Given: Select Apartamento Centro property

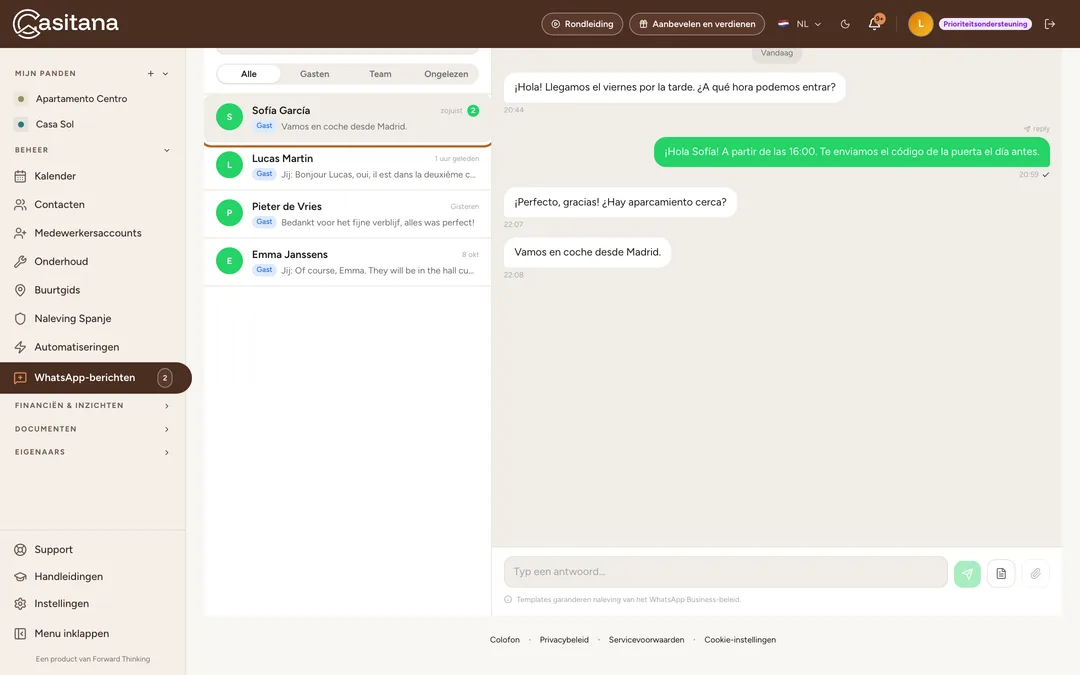Looking at the screenshot, I should (x=81, y=99).
